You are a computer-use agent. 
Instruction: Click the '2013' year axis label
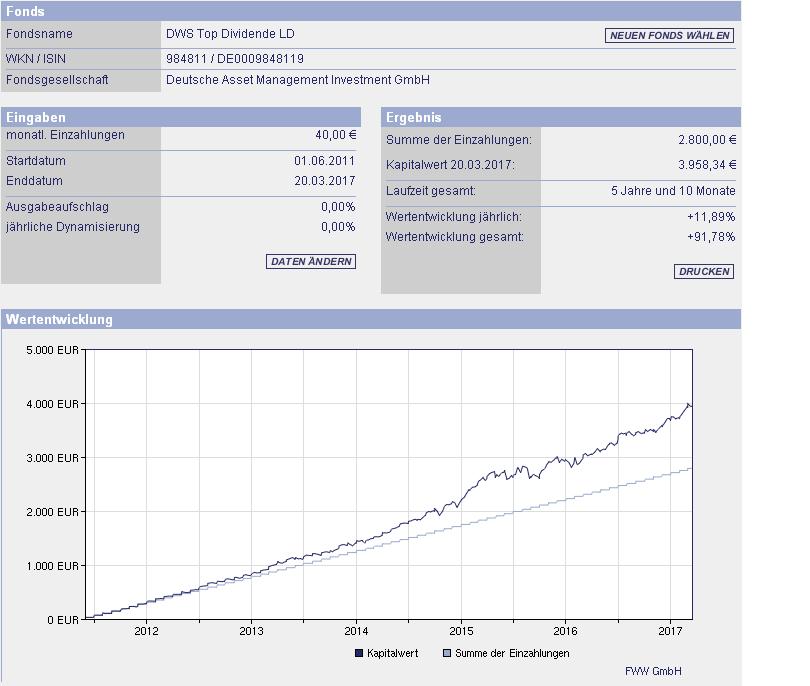click(x=251, y=631)
